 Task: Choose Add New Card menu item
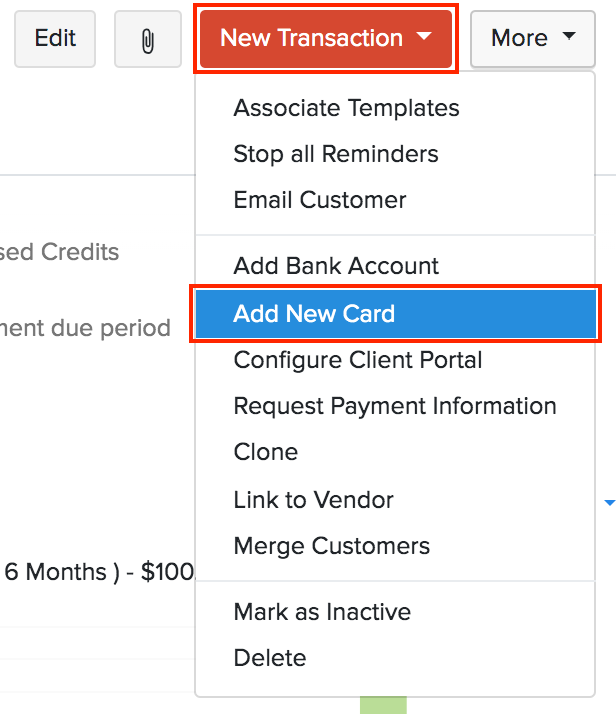[x=314, y=314]
